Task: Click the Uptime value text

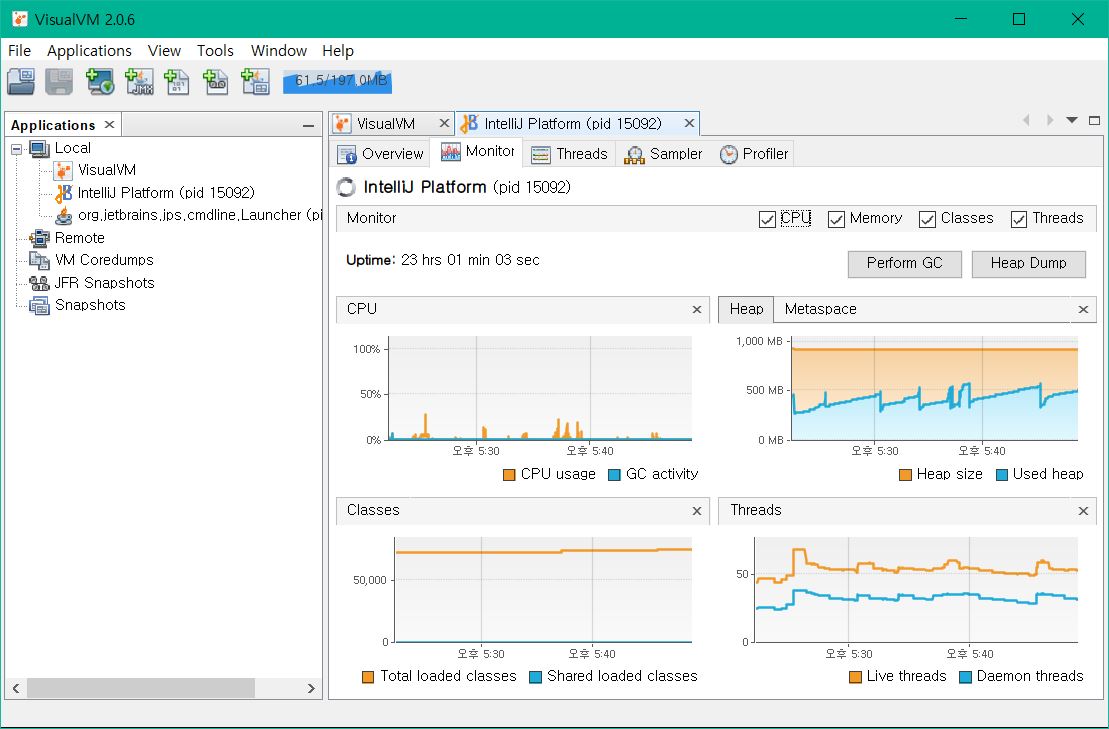Action: pyautogui.click(x=470, y=260)
